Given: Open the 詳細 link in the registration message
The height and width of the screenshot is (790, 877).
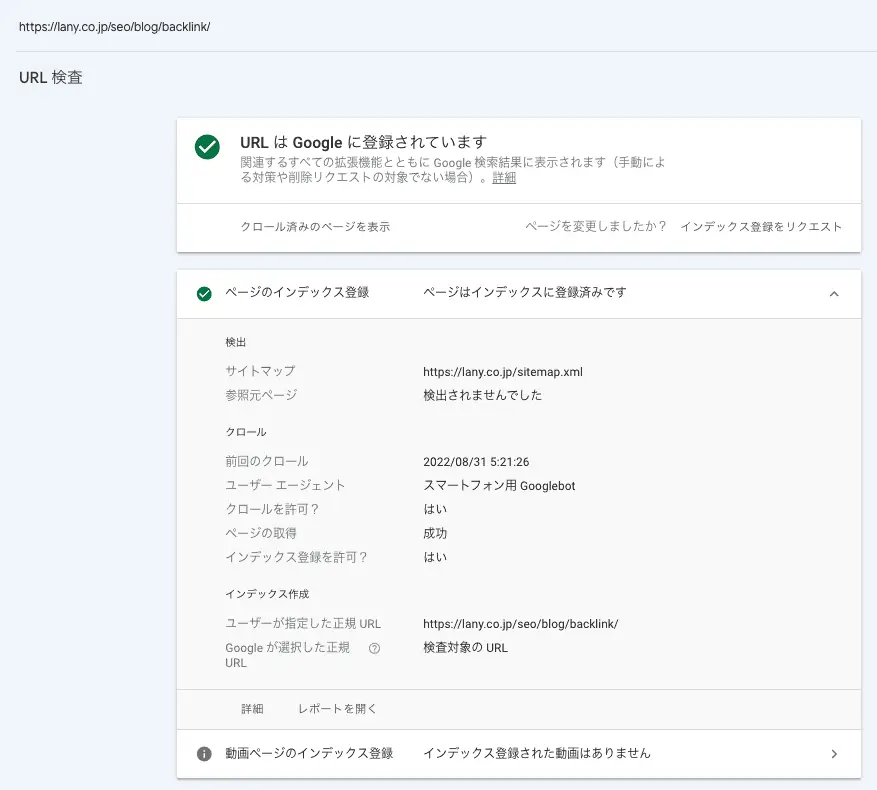Looking at the screenshot, I should [x=504, y=178].
